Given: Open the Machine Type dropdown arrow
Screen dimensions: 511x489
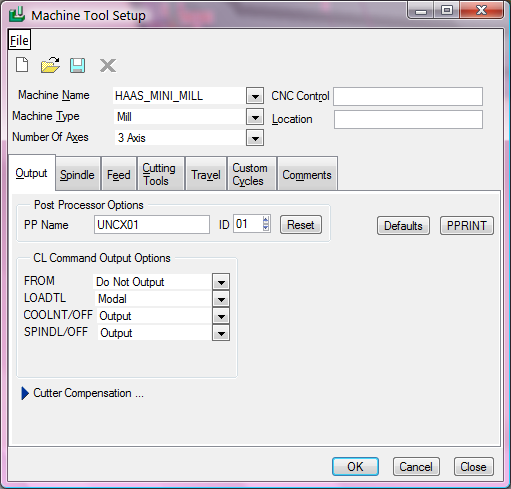Looking at the screenshot, I should coord(255,117).
